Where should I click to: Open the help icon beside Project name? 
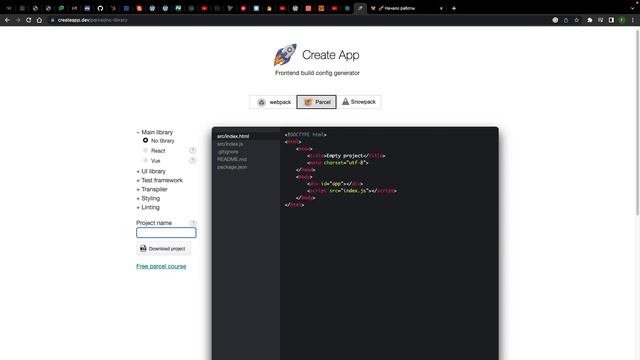pos(193,223)
